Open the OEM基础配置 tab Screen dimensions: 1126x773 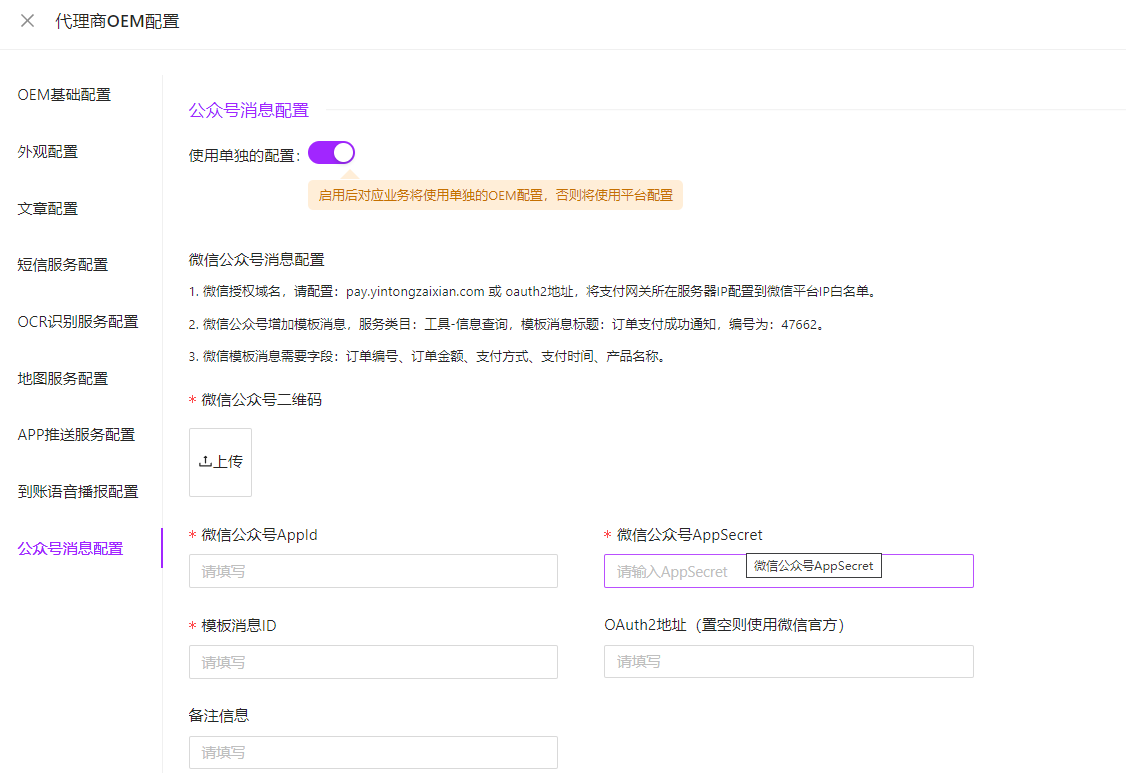click(x=64, y=95)
